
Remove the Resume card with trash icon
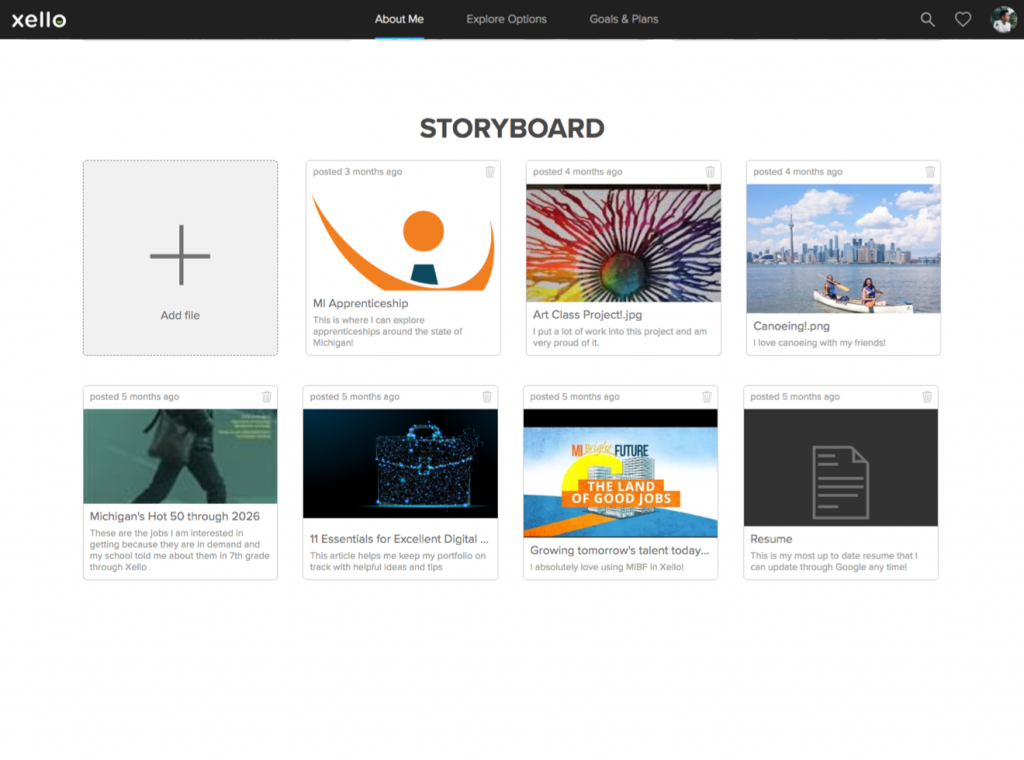(x=927, y=397)
